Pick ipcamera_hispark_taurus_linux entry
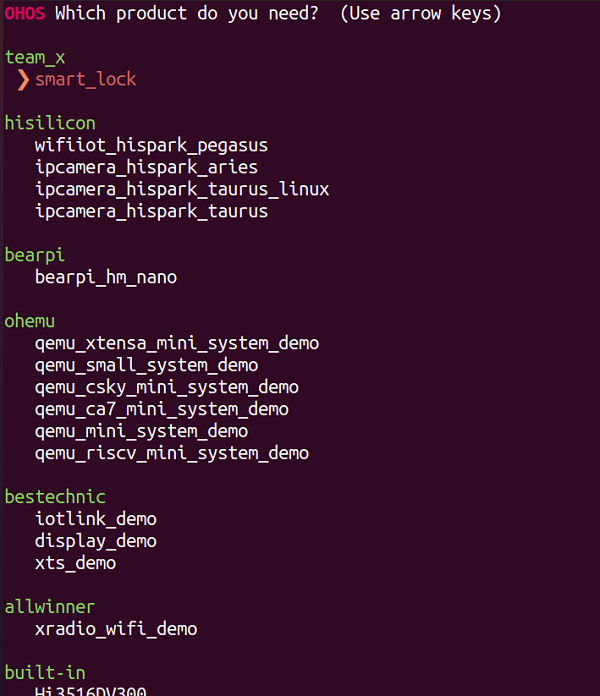Image resolution: width=600 pixels, height=696 pixels. tap(182, 190)
